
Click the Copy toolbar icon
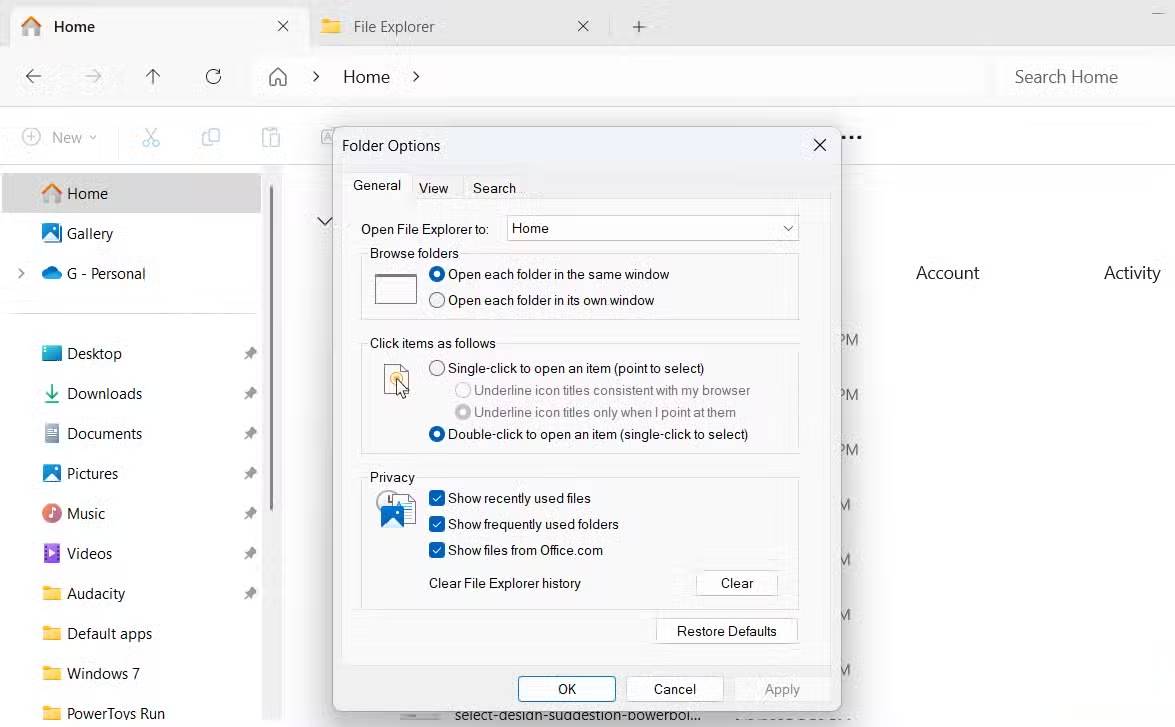[211, 137]
